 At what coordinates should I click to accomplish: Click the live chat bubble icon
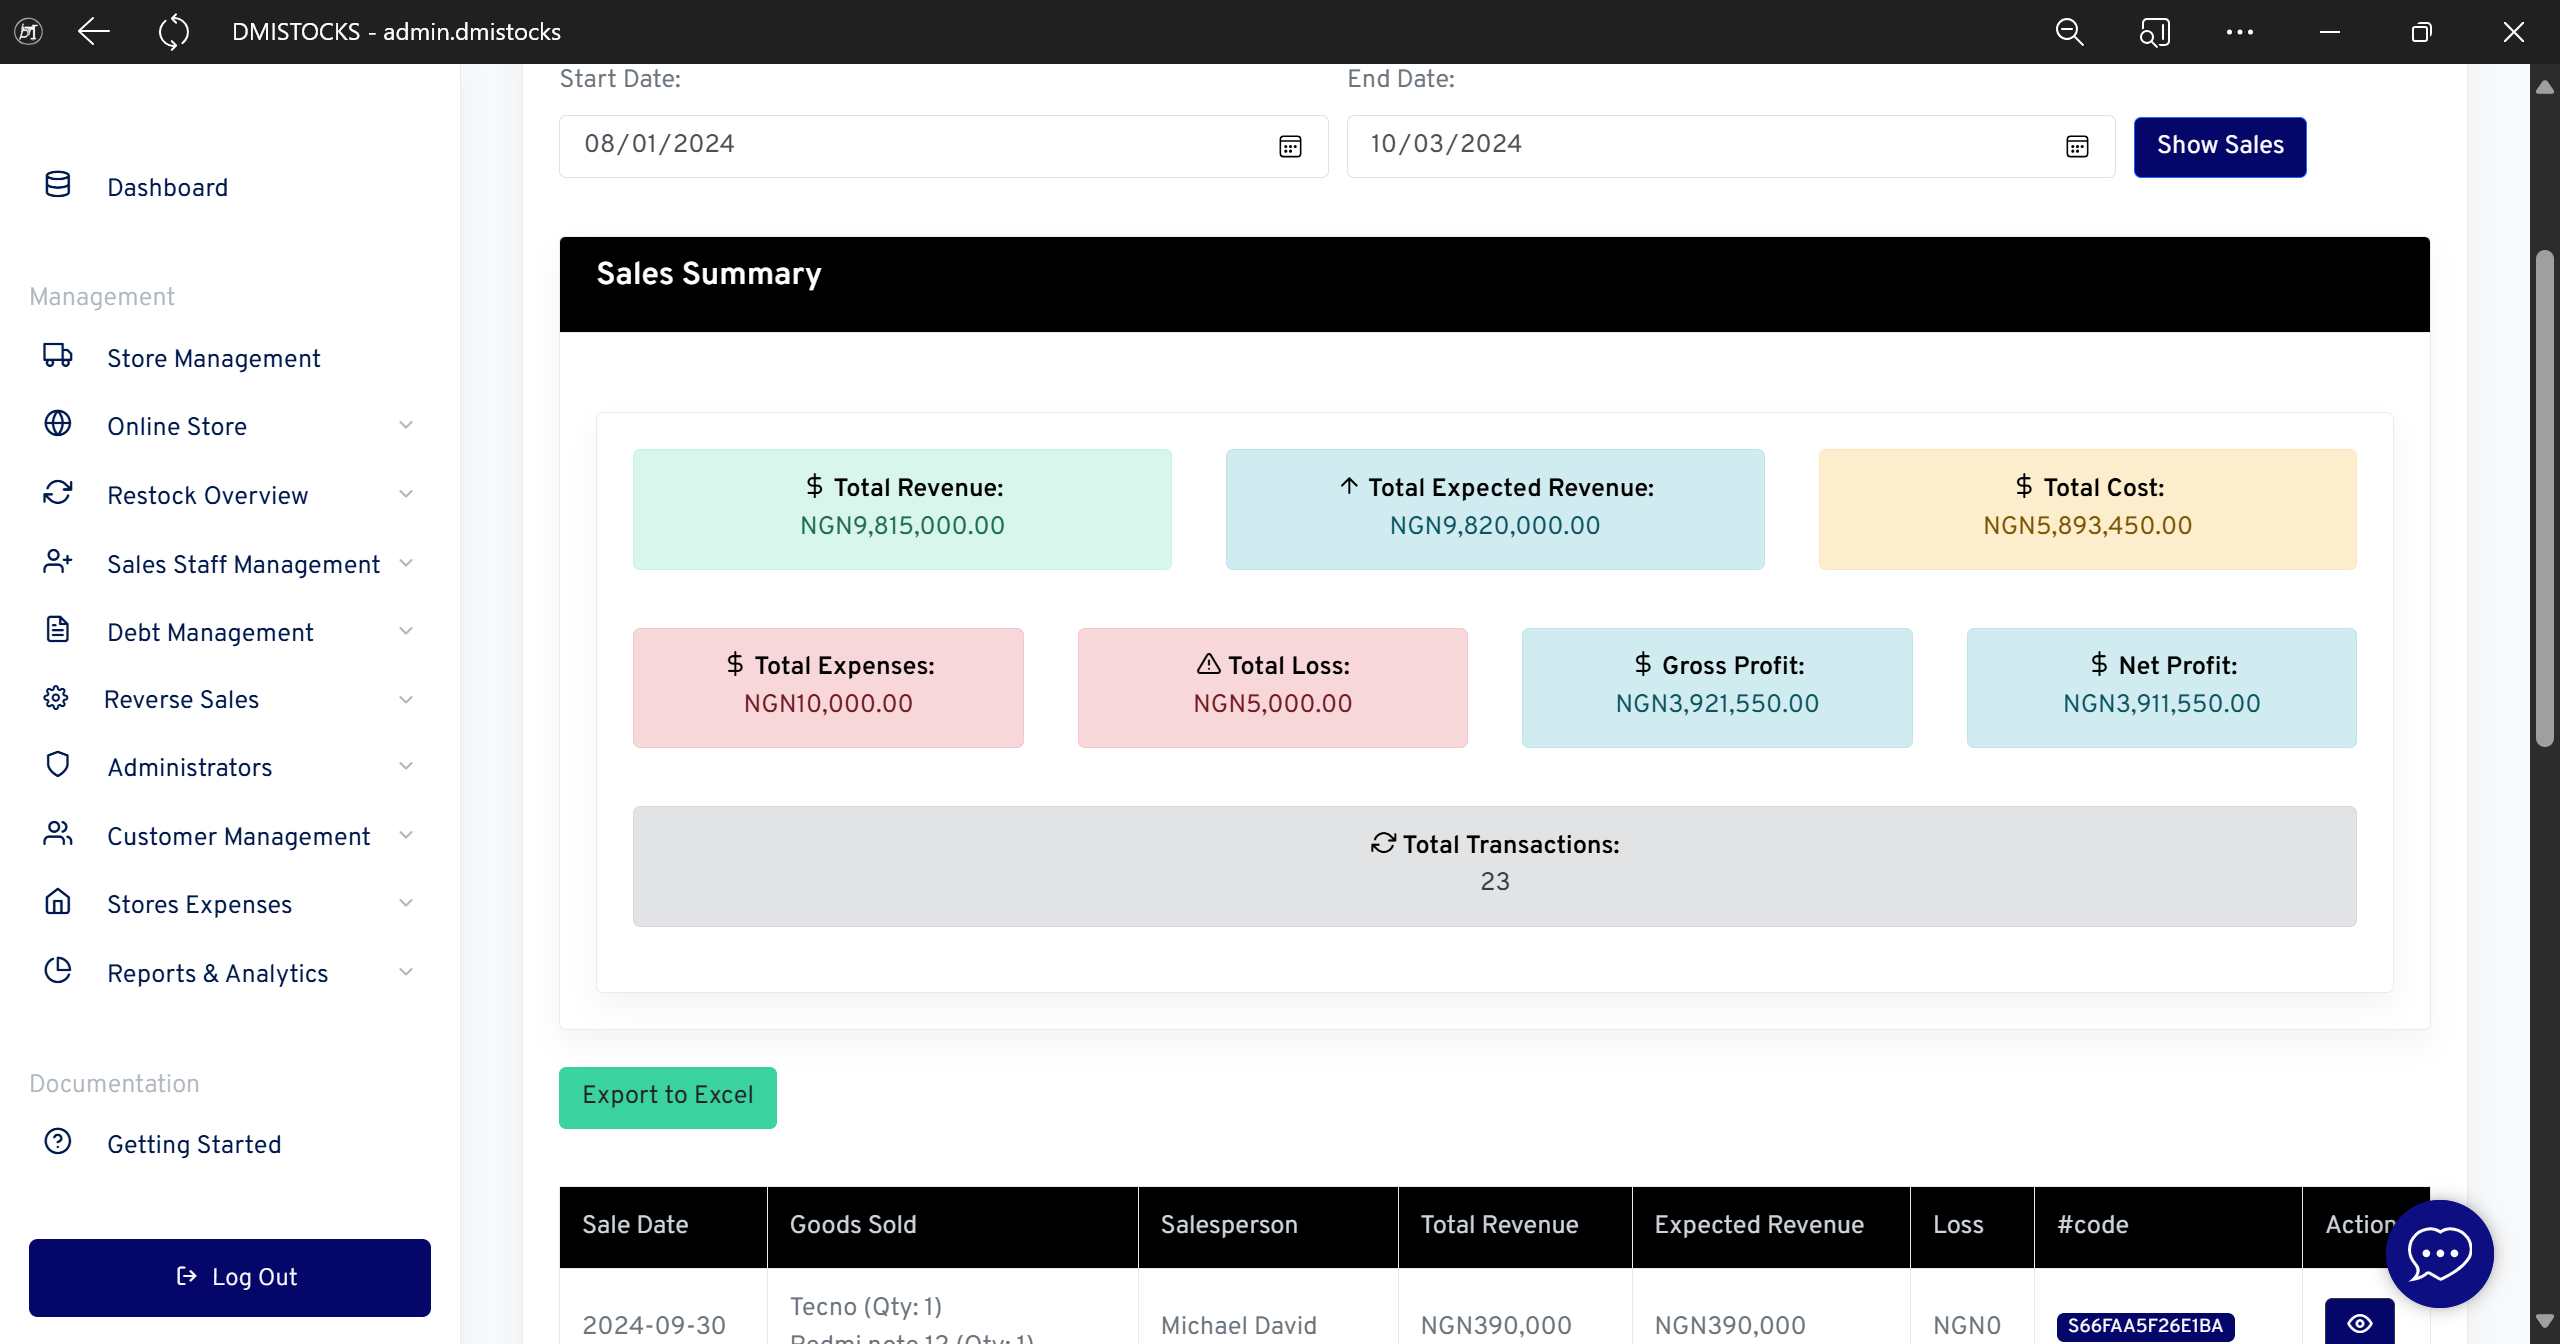pyautogui.click(x=2439, y=1253)
